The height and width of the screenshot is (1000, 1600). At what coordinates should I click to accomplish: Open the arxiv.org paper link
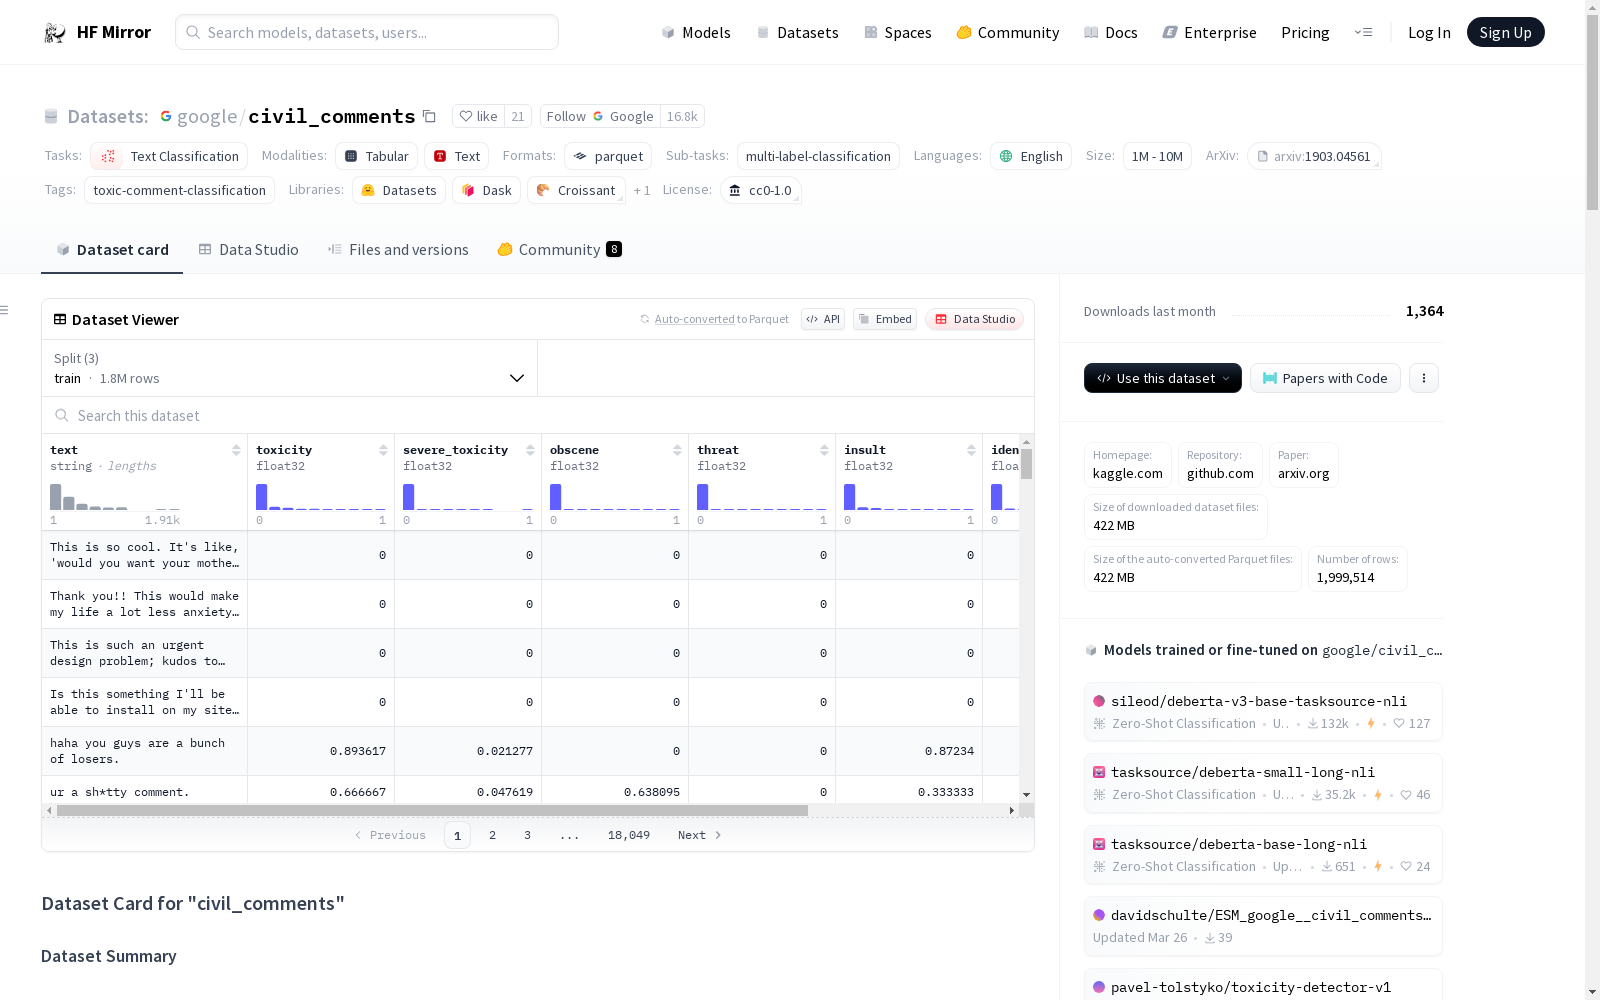pyautogui.click(x=1304, y=465)
